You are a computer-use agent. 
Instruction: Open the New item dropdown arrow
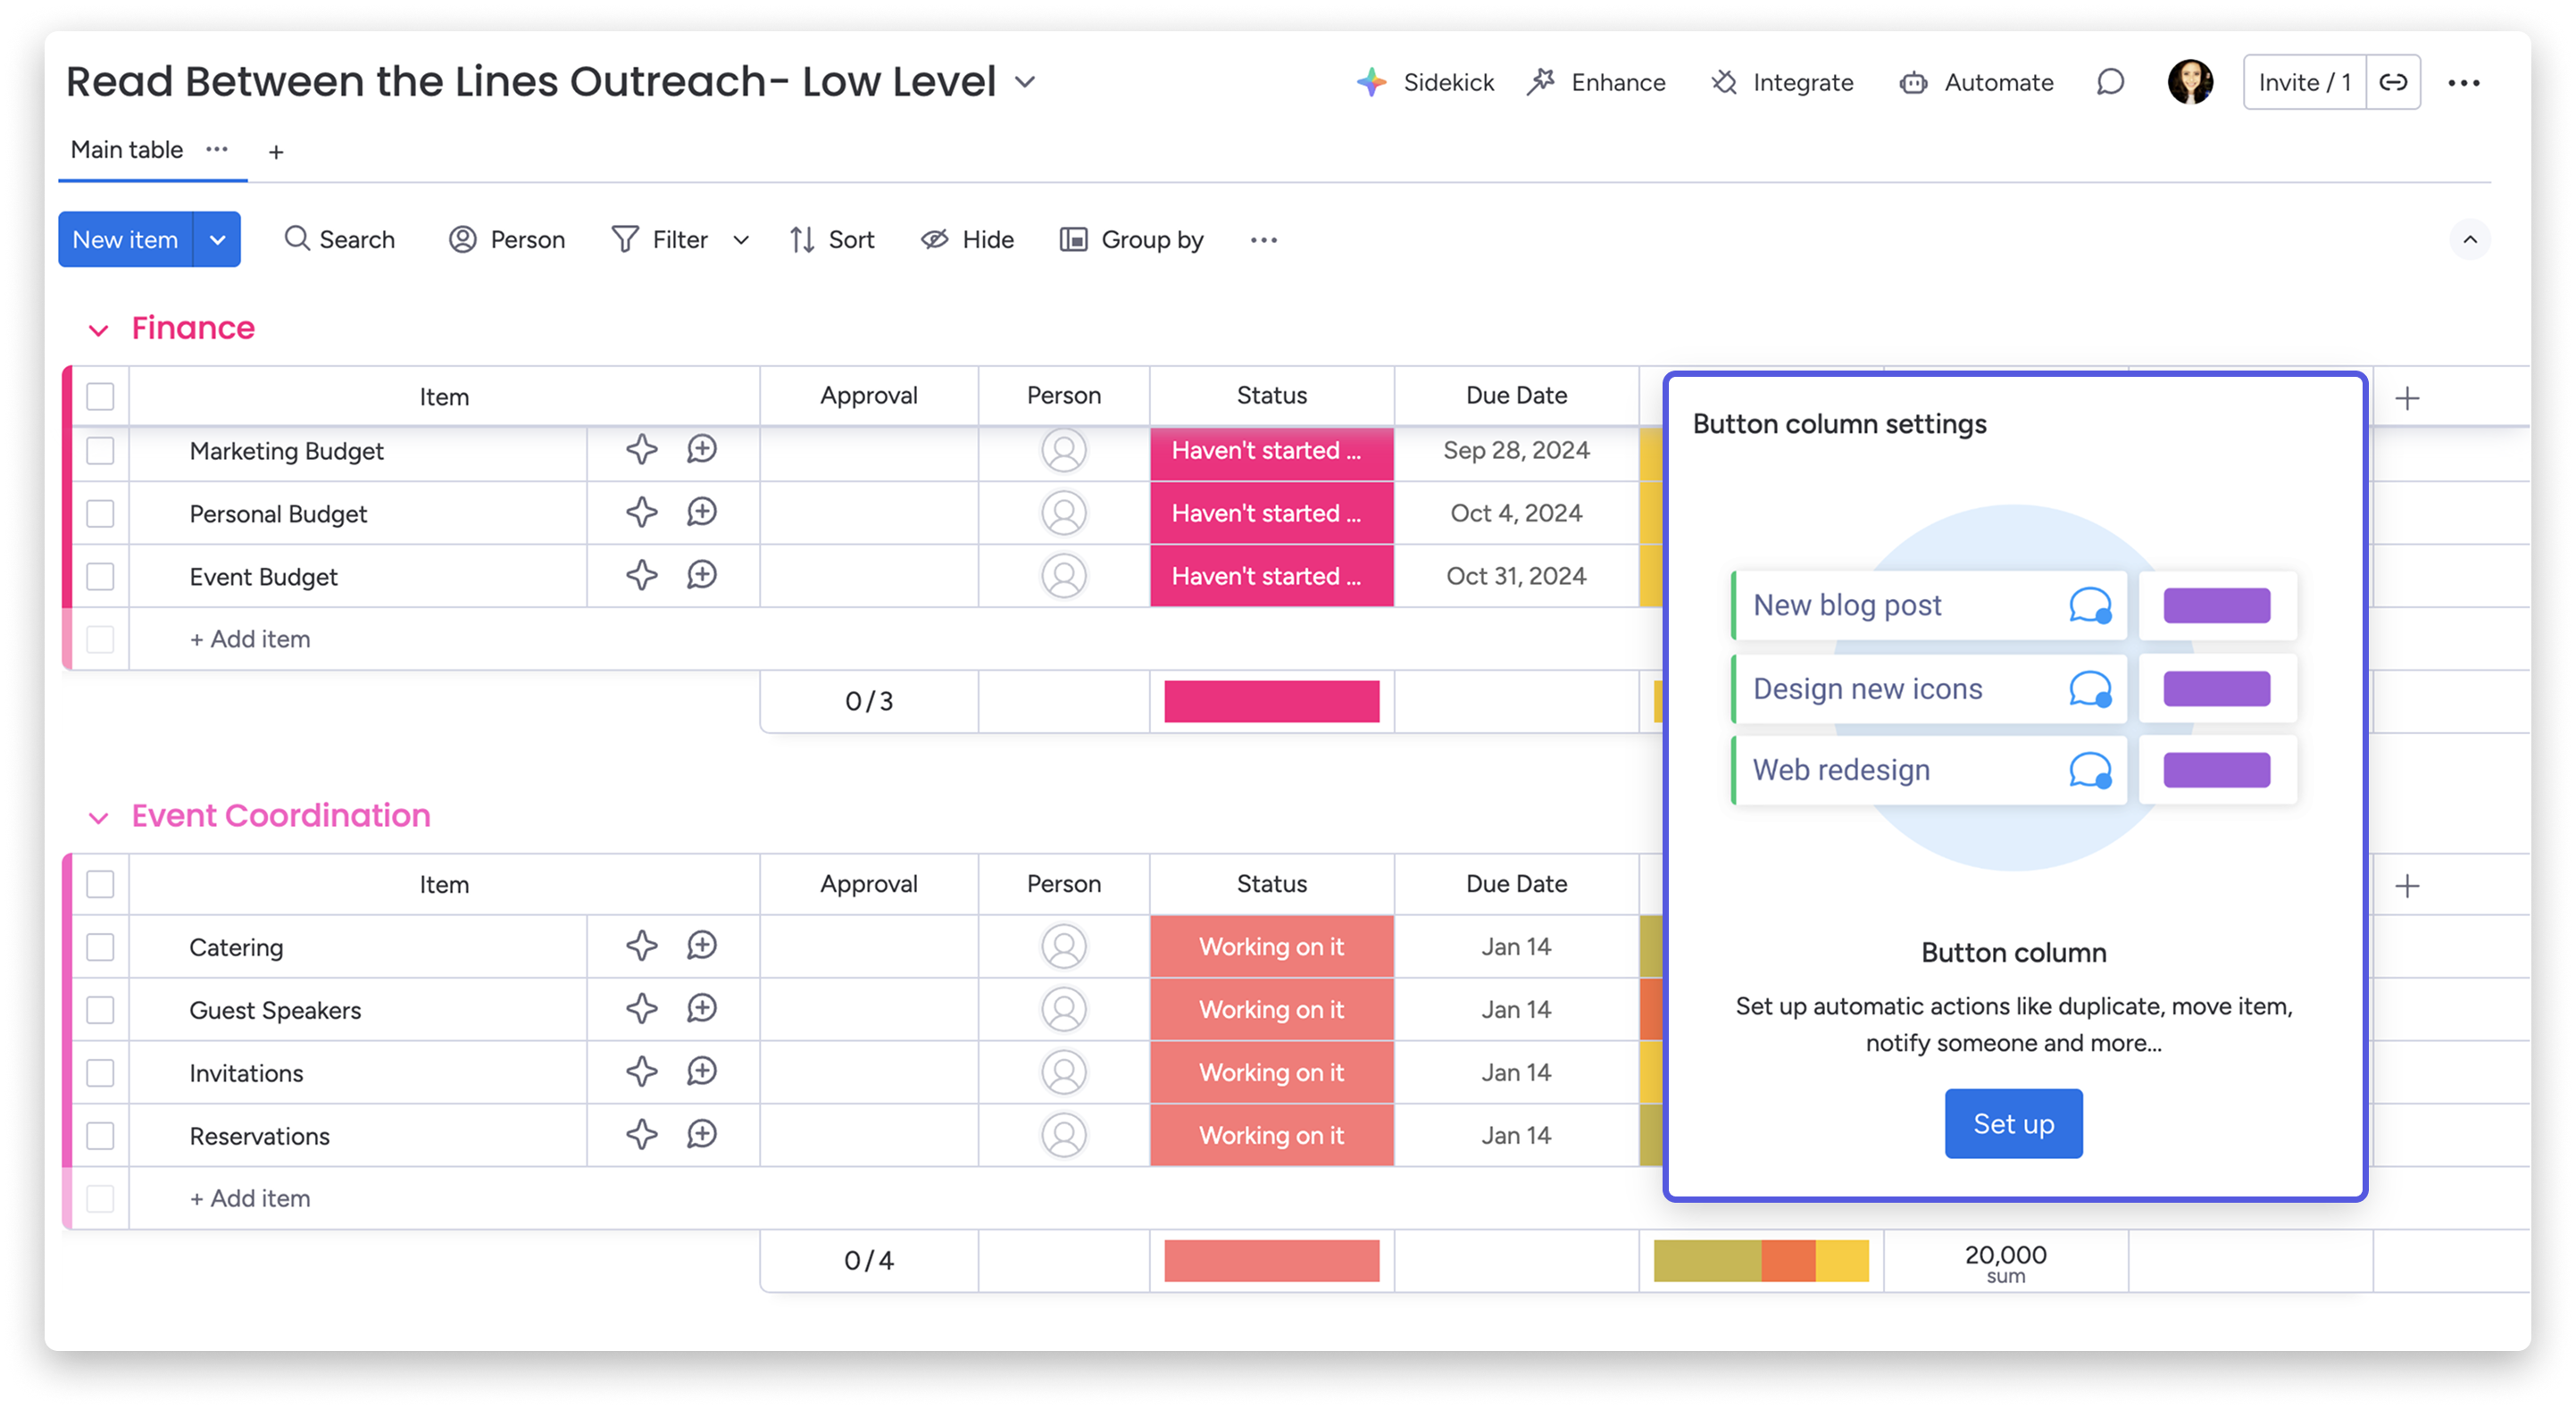pyautogui.click(x=217, y=239)
